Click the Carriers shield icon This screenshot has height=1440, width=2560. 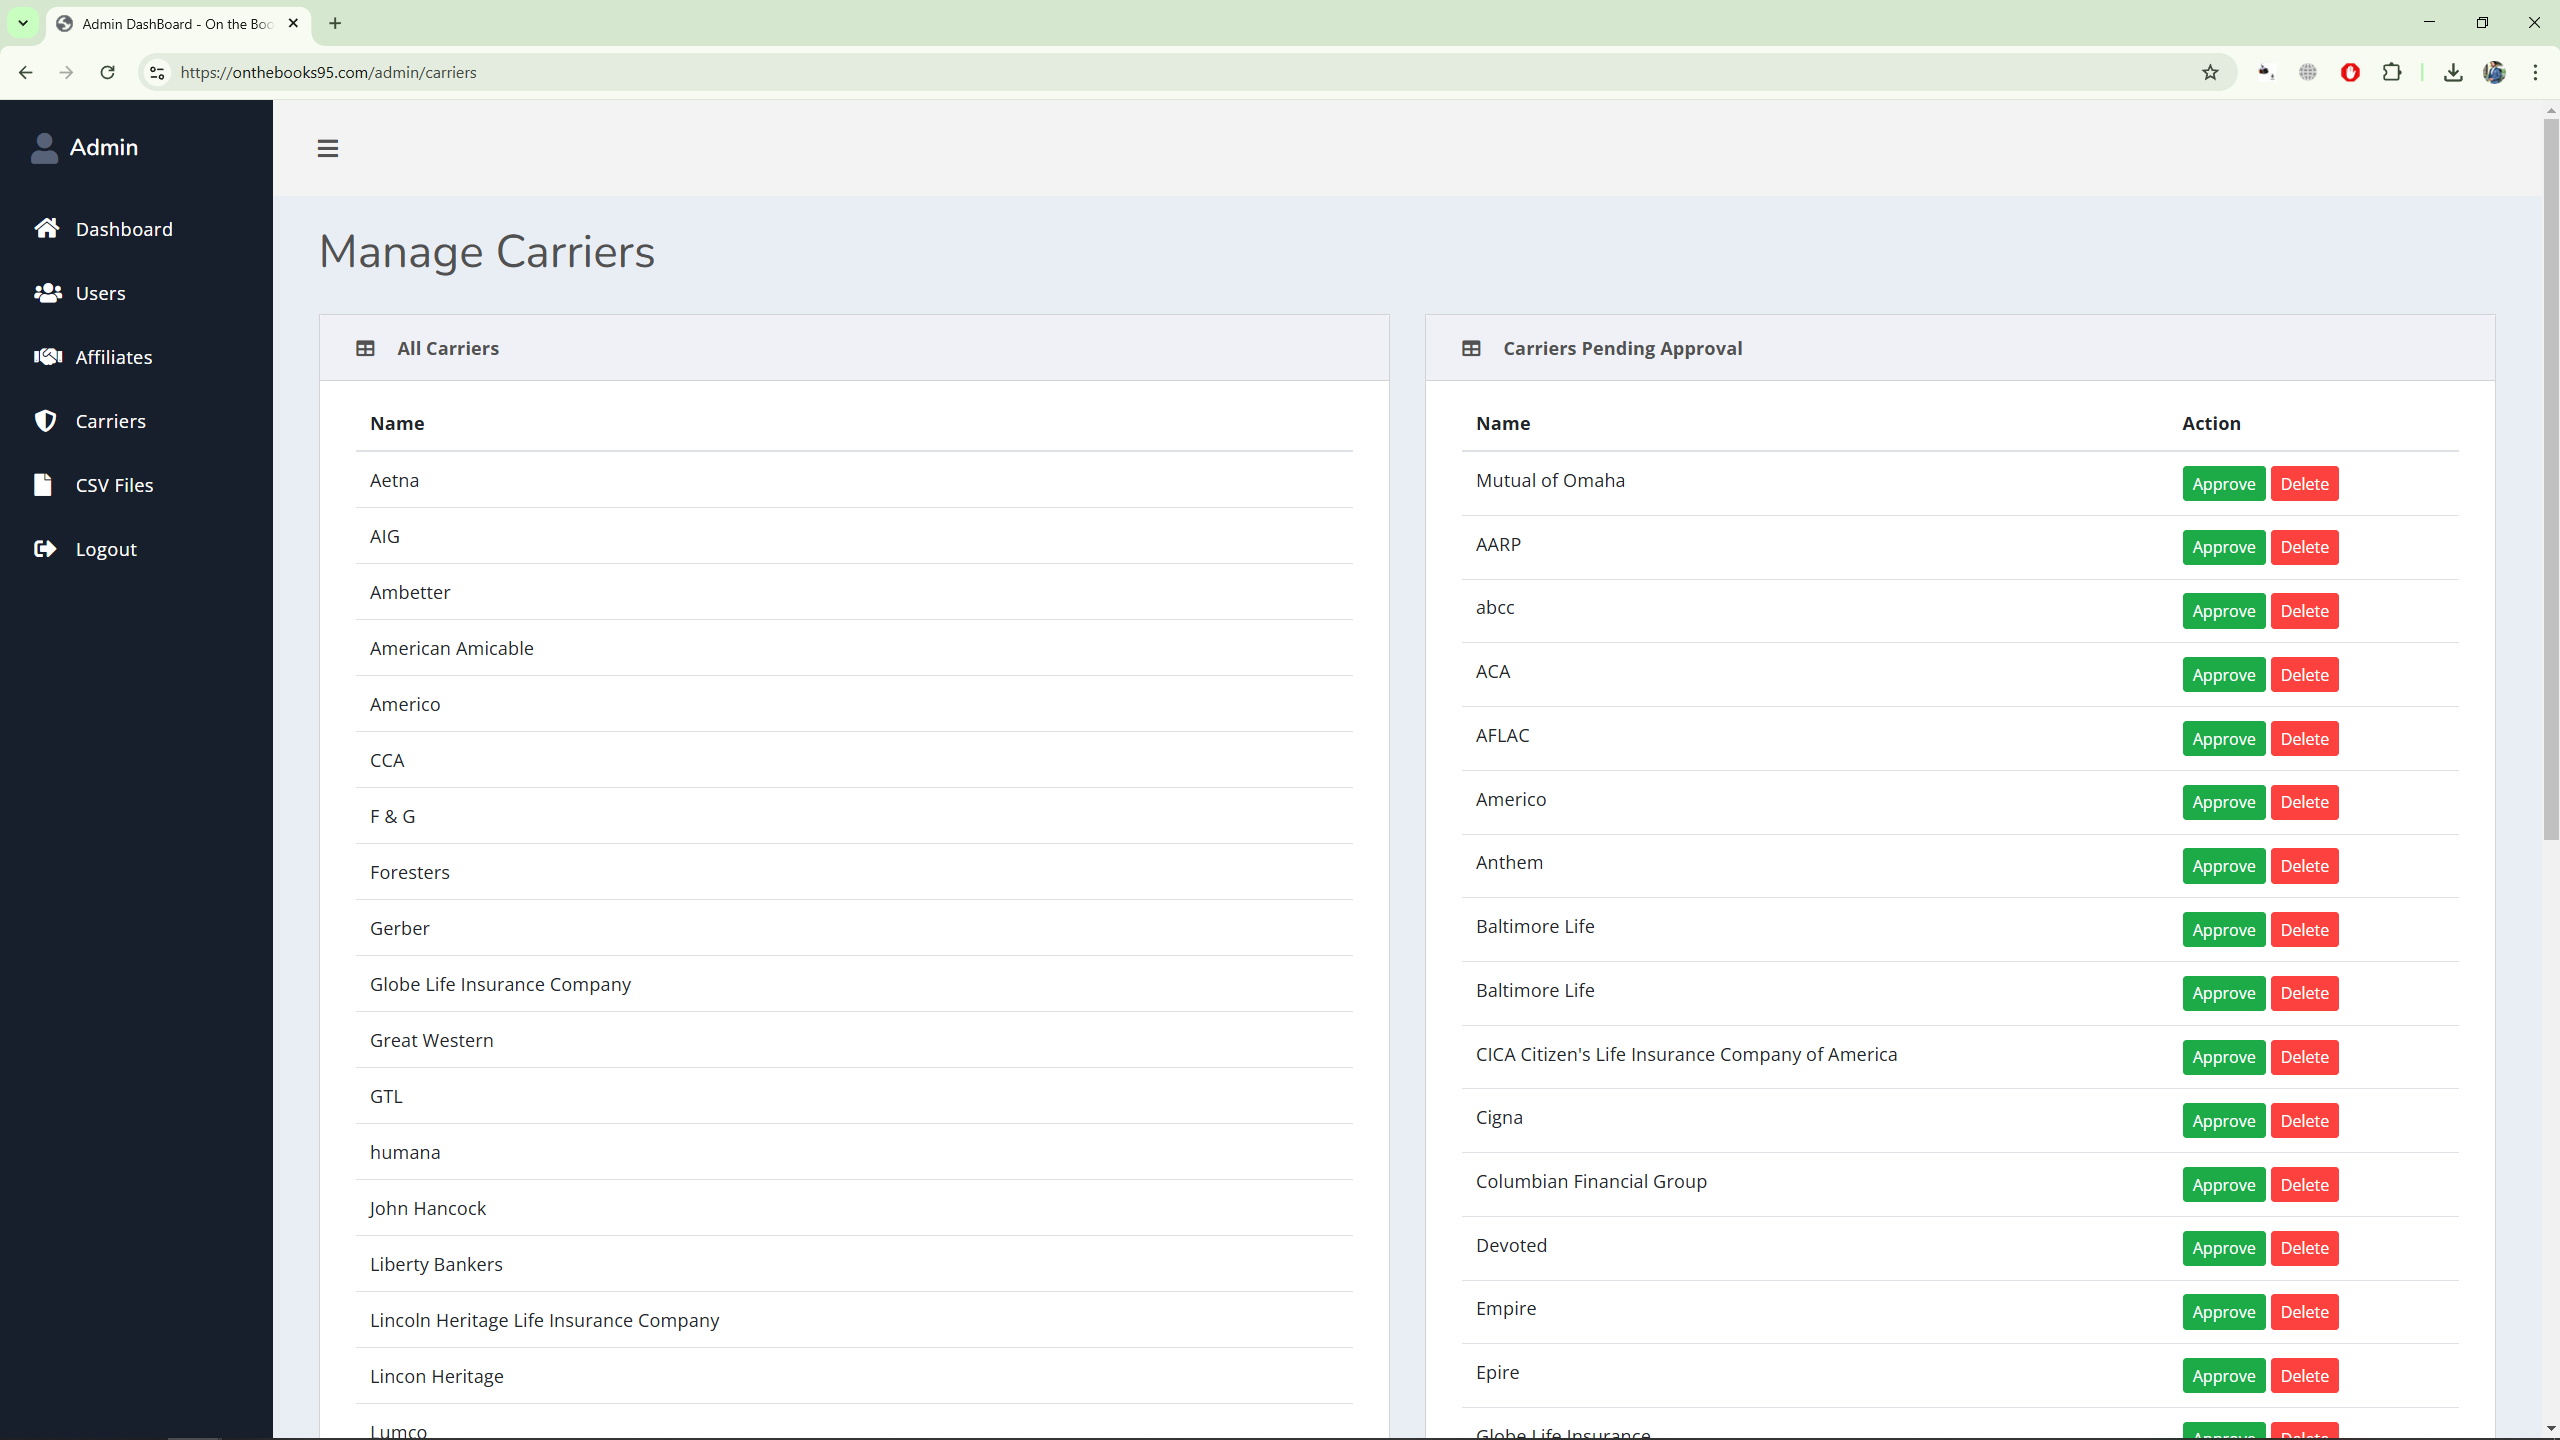pyautogui.click(x=46, y=421)
